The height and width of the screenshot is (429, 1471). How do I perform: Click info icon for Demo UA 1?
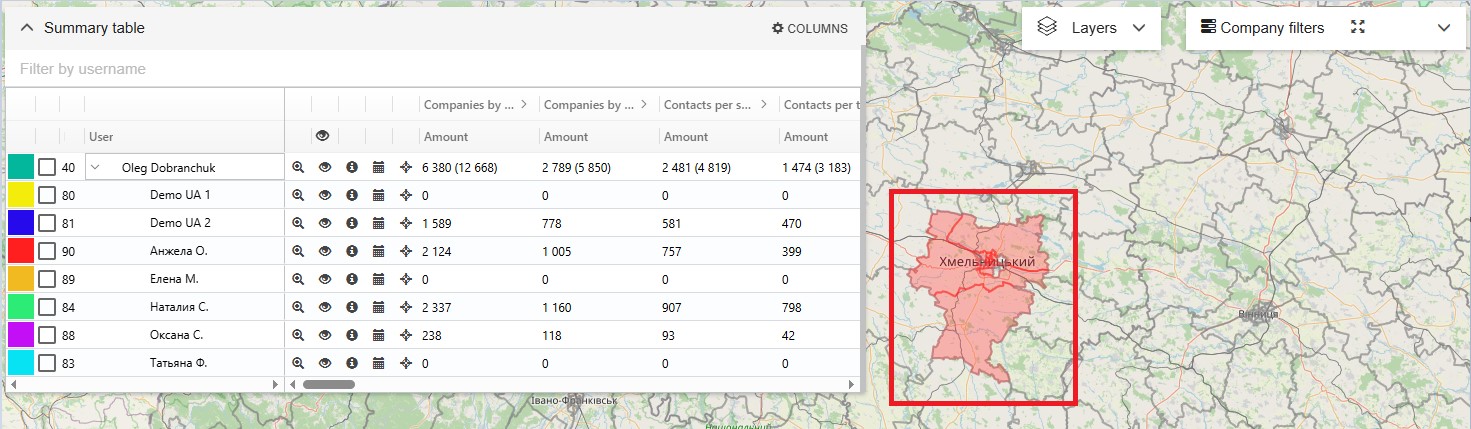coord(352,196)
